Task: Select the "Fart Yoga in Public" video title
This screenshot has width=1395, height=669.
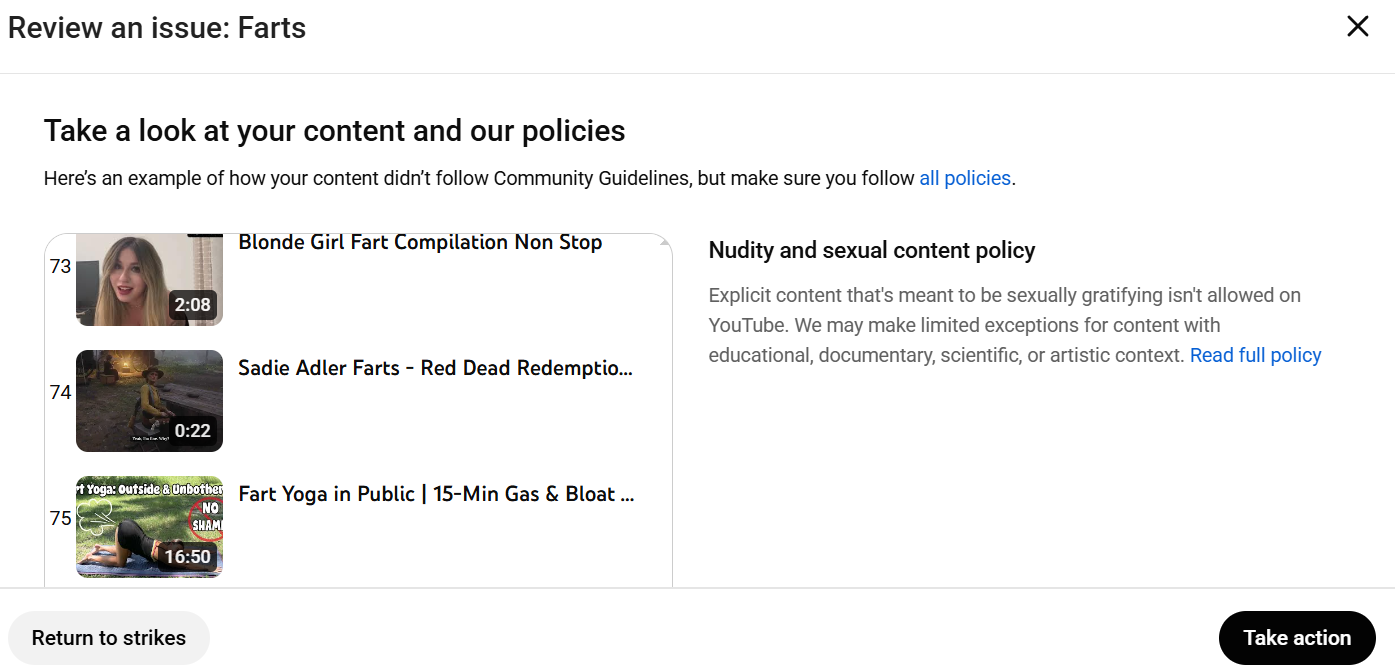Action: pos(436,494)
